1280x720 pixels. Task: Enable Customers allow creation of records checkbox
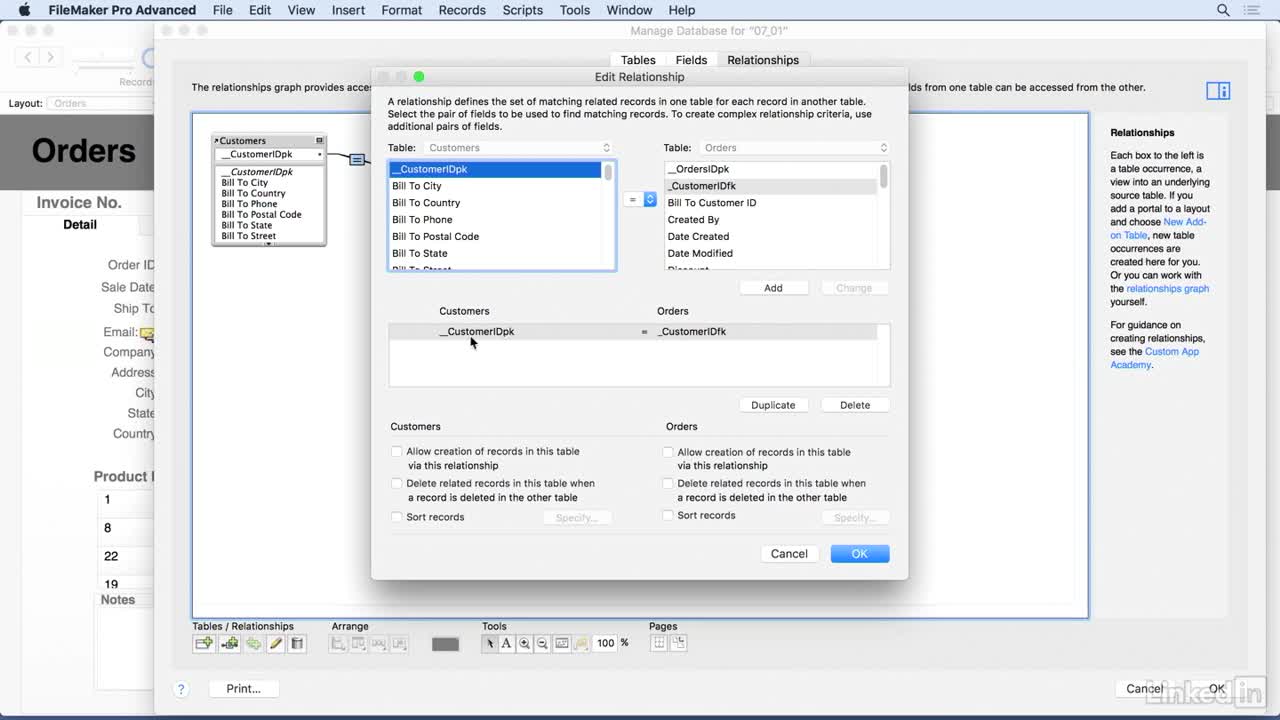pyautogui.click(x=397, y=452)
